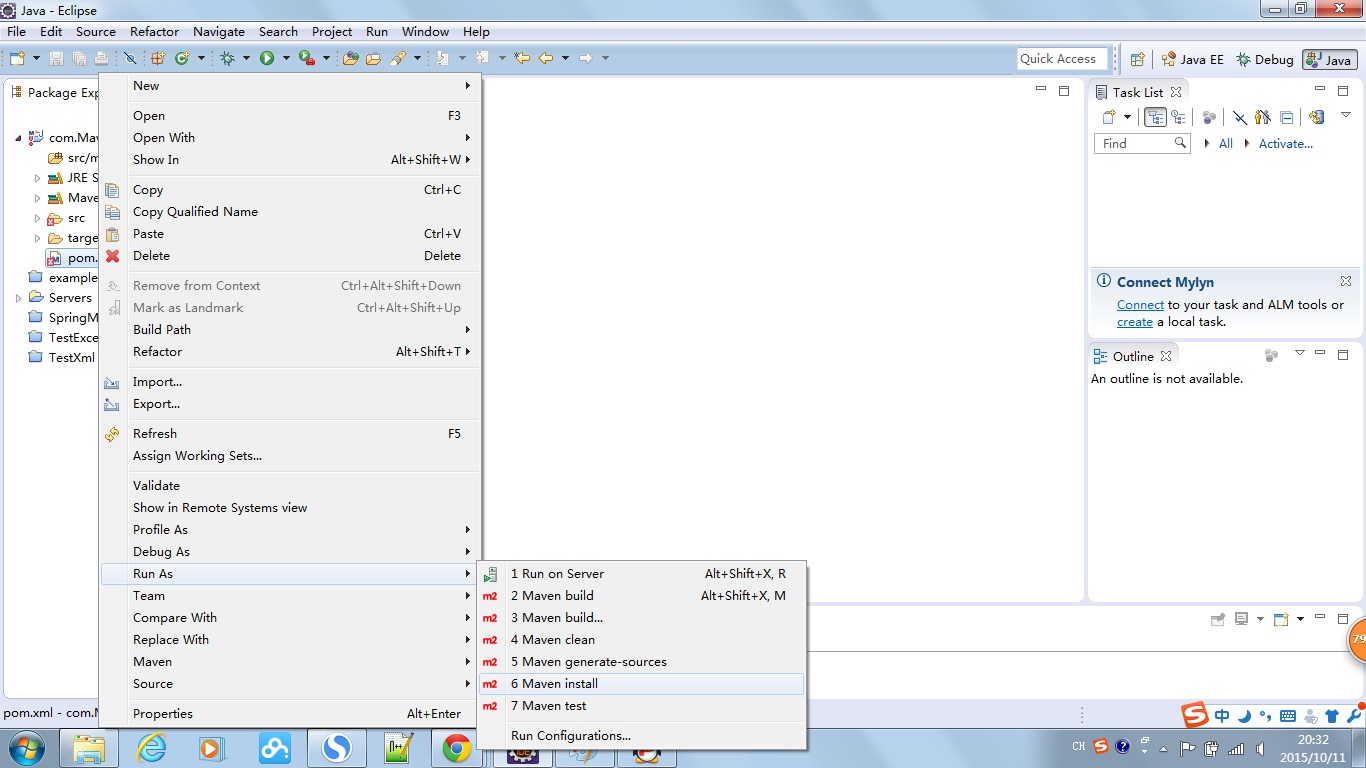
Task: Toggle Show Only My Tasks in Task List
Action: tap(1262, 117)
